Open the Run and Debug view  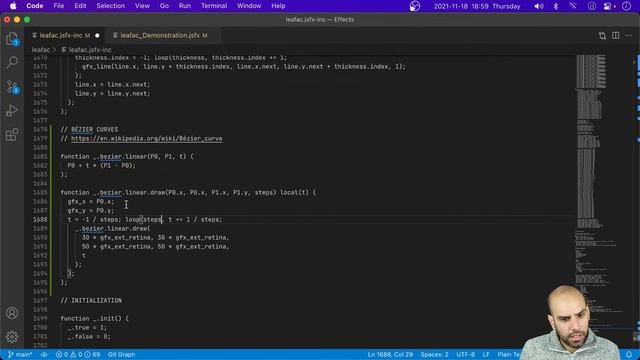12,111
